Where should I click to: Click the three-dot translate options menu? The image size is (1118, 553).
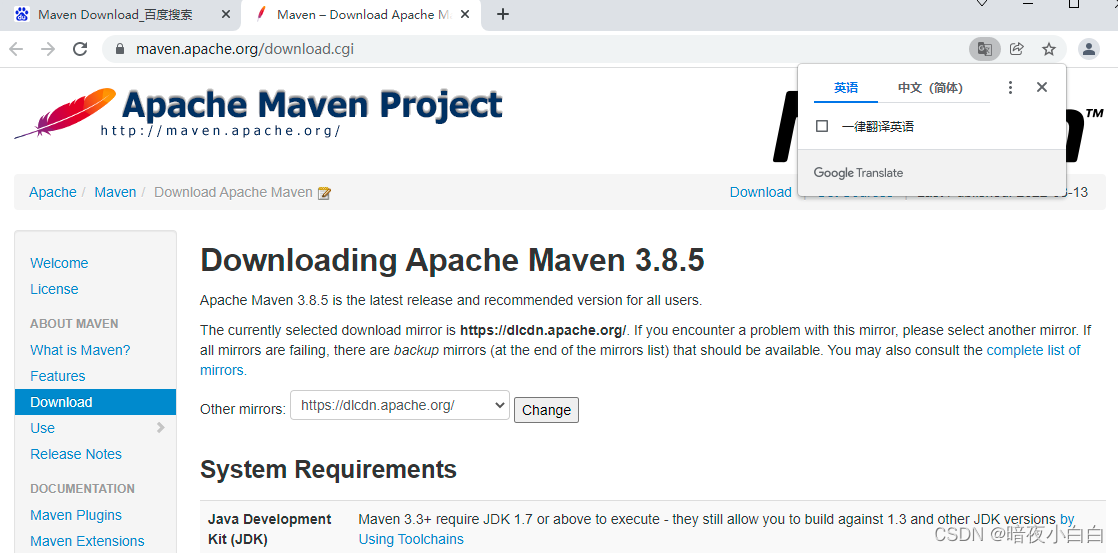tap(1010, 88)
